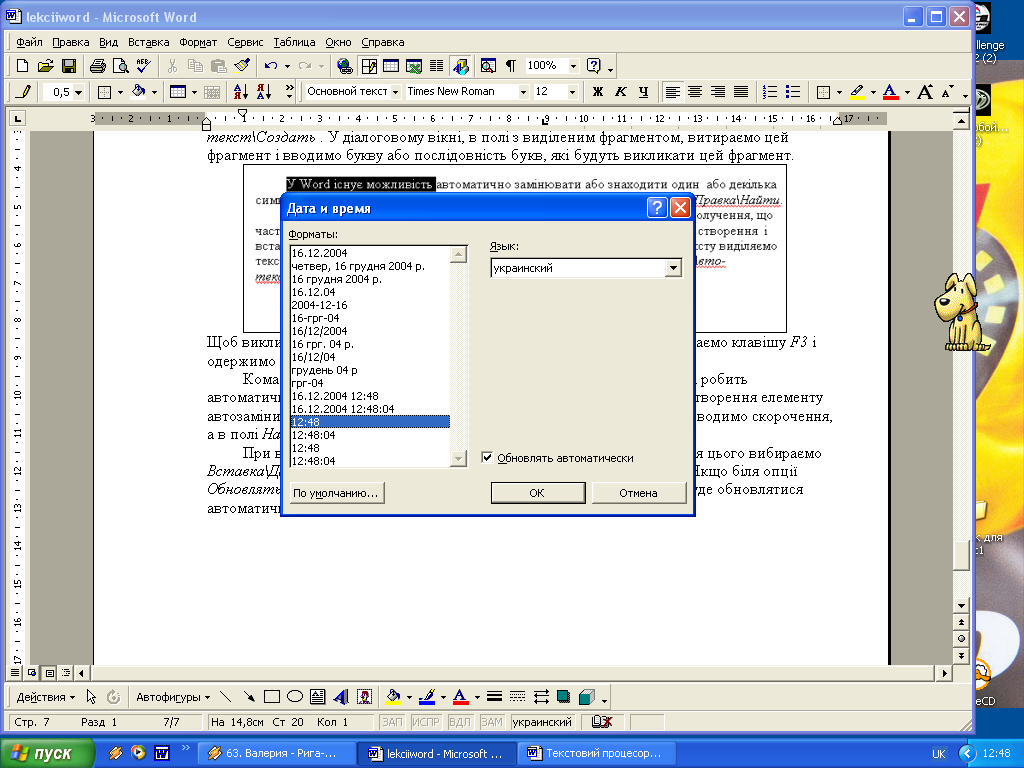The height and width of the screenshot is (768, 1024).
Task: Open the Document Map
Action: pyautogui.click(x=488, y=65)
